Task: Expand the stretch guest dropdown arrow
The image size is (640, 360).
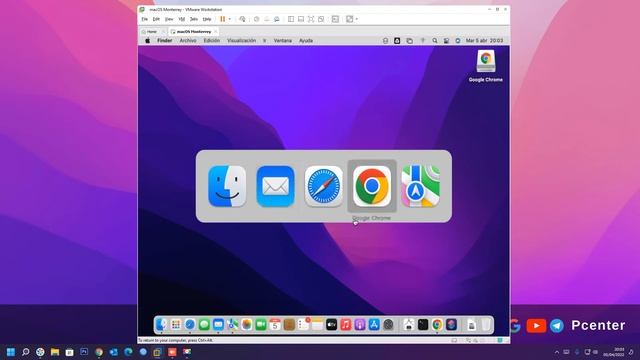Action: [x=357, y=19]
